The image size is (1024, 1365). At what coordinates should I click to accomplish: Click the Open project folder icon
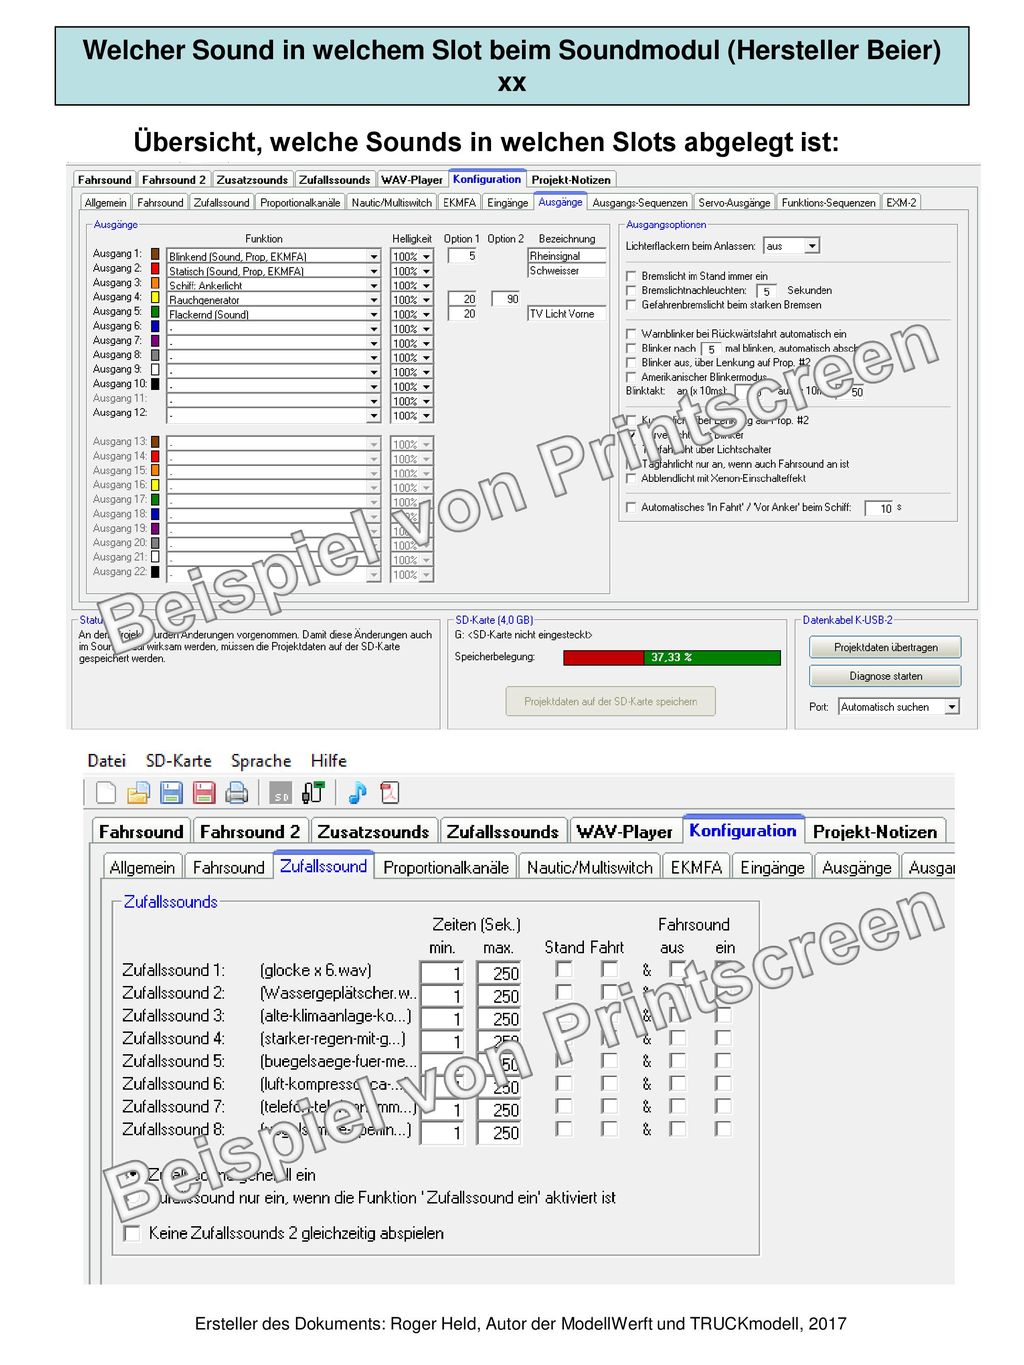[x=138, y=793]
